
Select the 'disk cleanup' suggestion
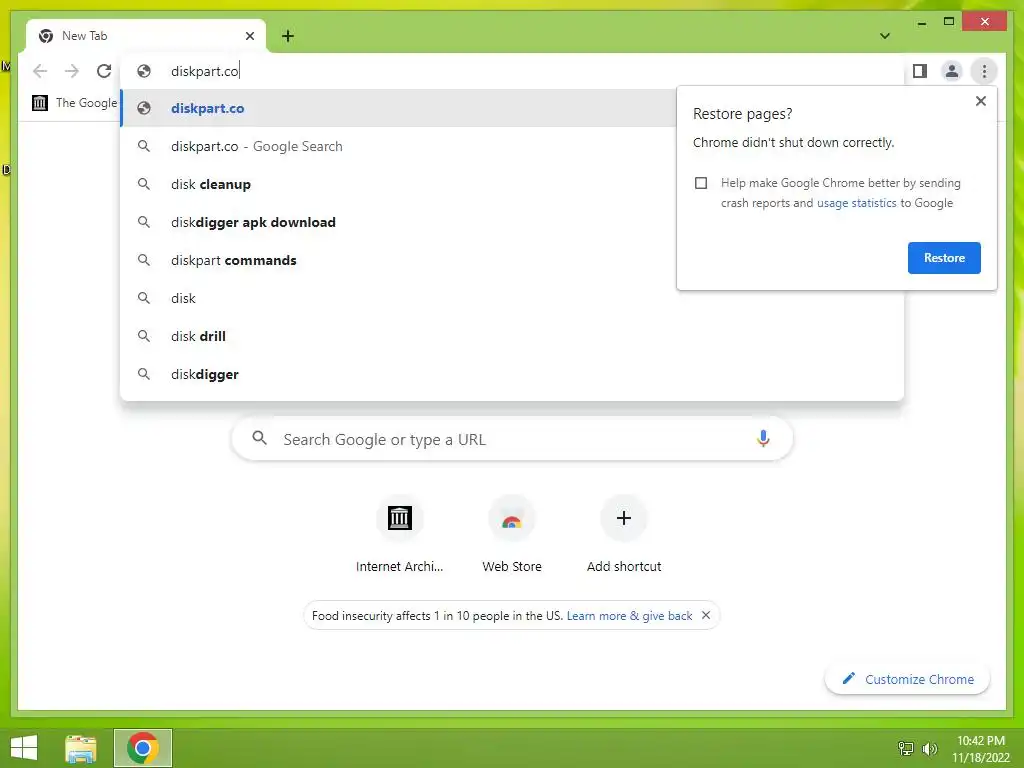398,184
